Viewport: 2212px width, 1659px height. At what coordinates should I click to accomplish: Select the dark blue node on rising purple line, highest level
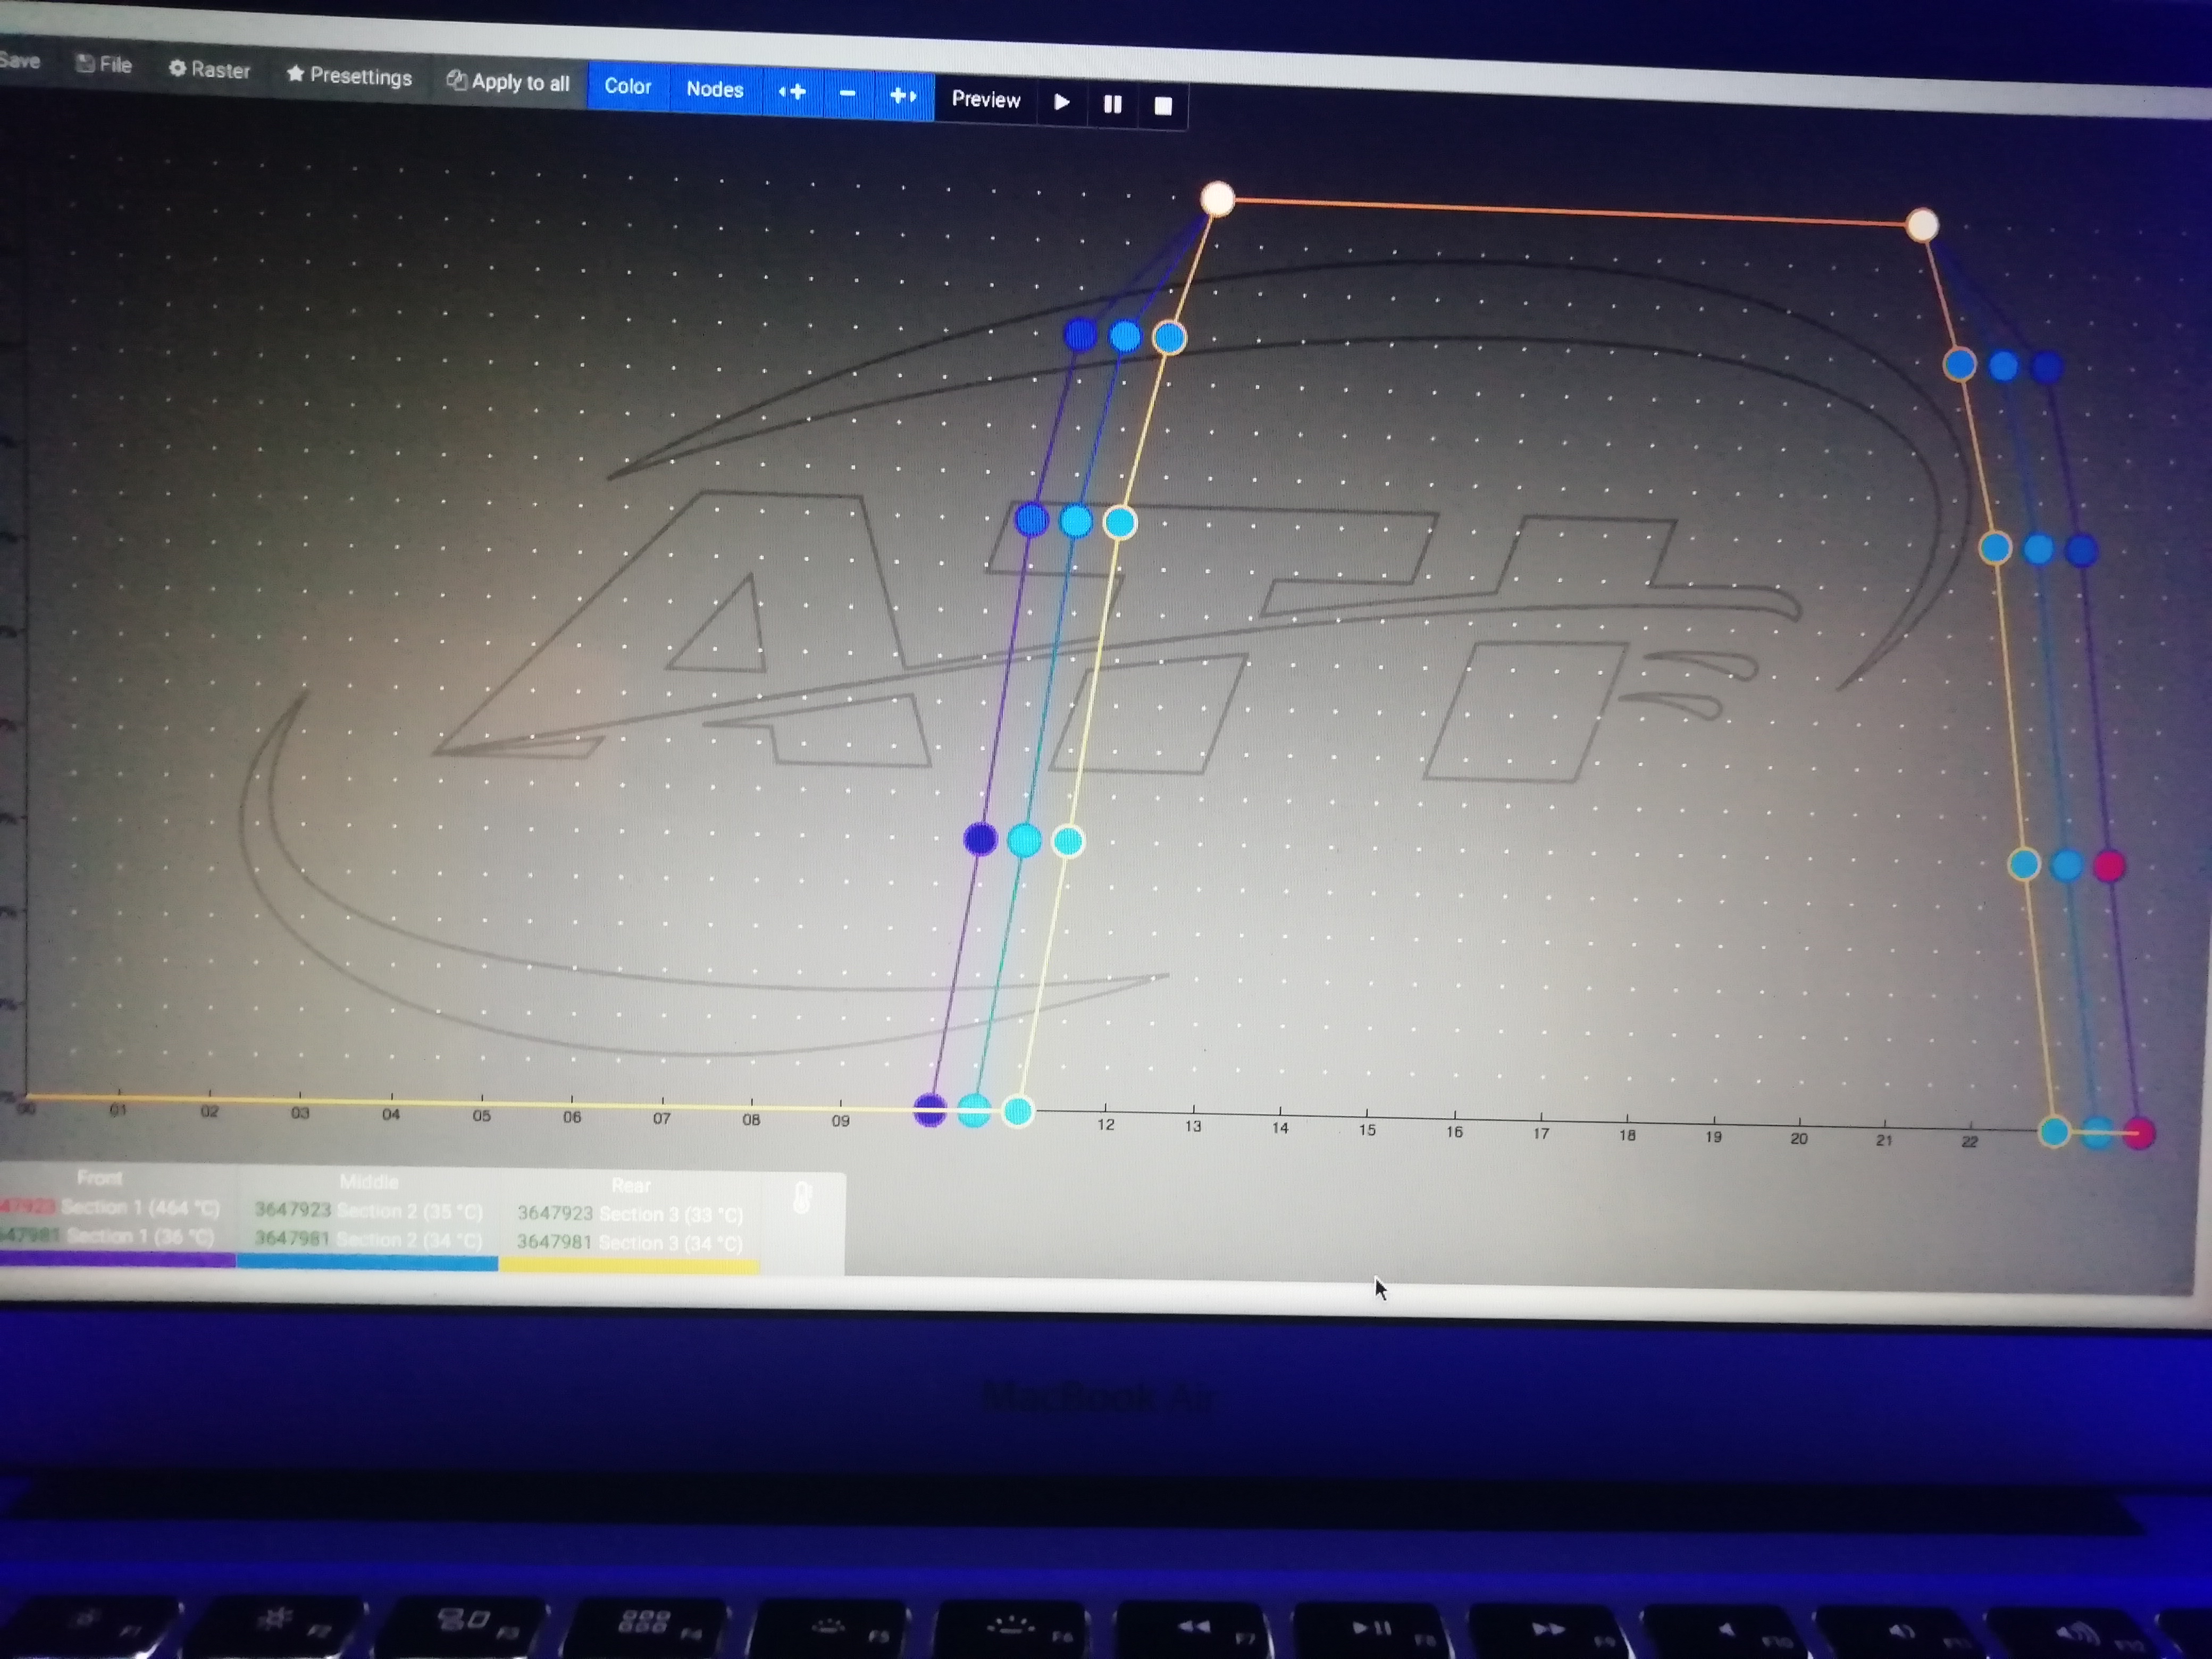point(1080,334)
